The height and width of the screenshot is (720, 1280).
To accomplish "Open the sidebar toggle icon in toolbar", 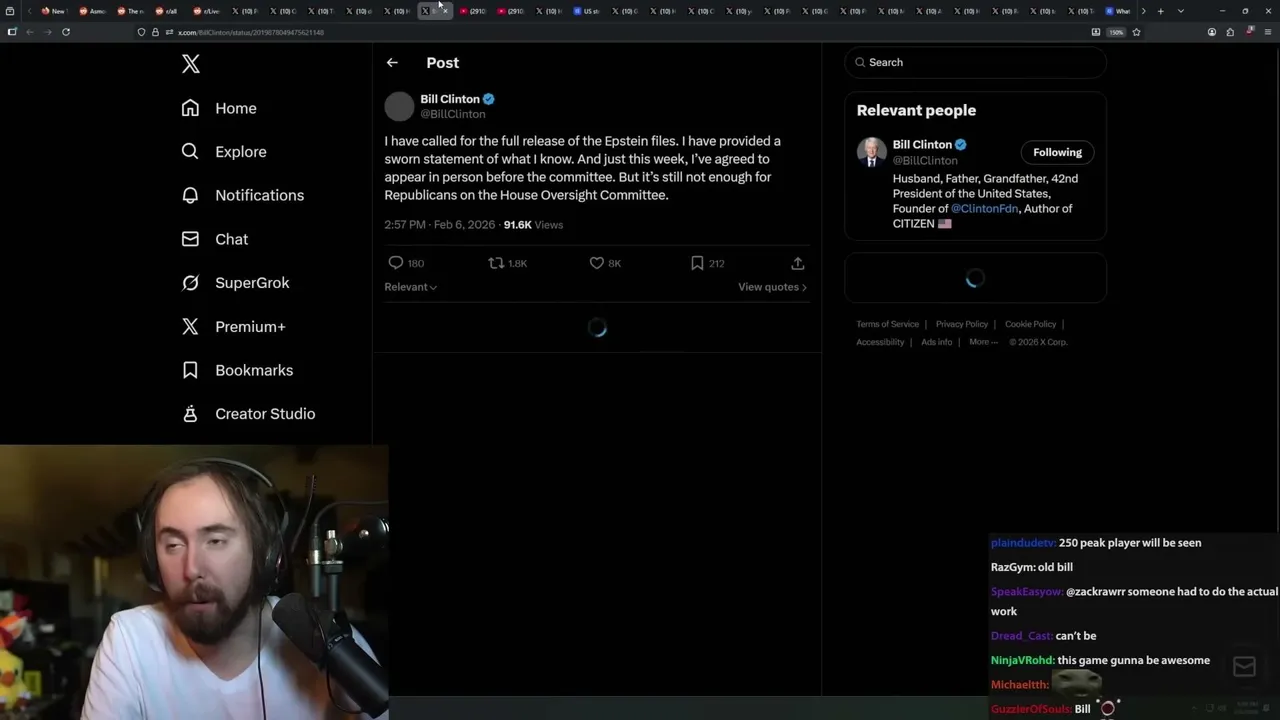I will pyautogui.click(x=12, y=32).
